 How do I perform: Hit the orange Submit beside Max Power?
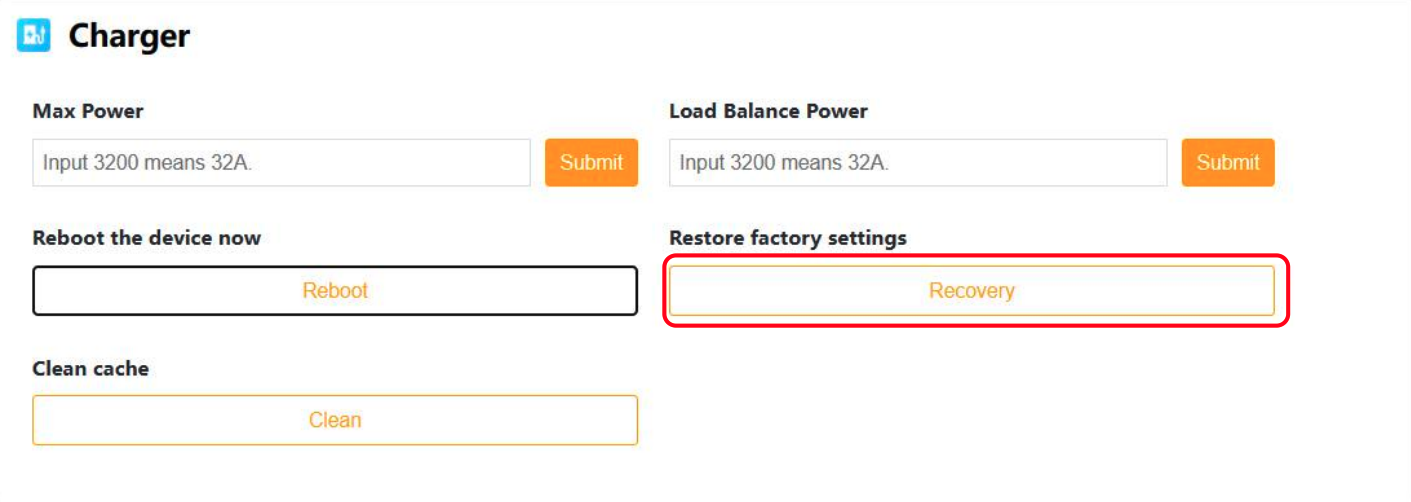click(x=591, y=162)
